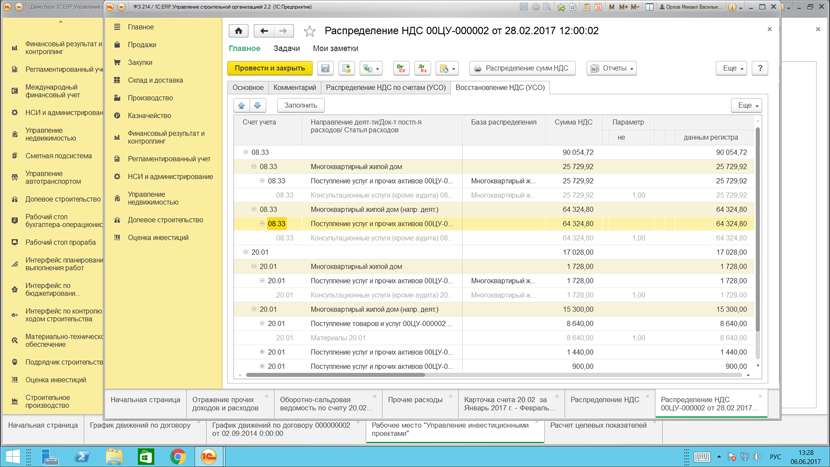Click the back navigation arrow
830x467 pixels.
[264, 31]
